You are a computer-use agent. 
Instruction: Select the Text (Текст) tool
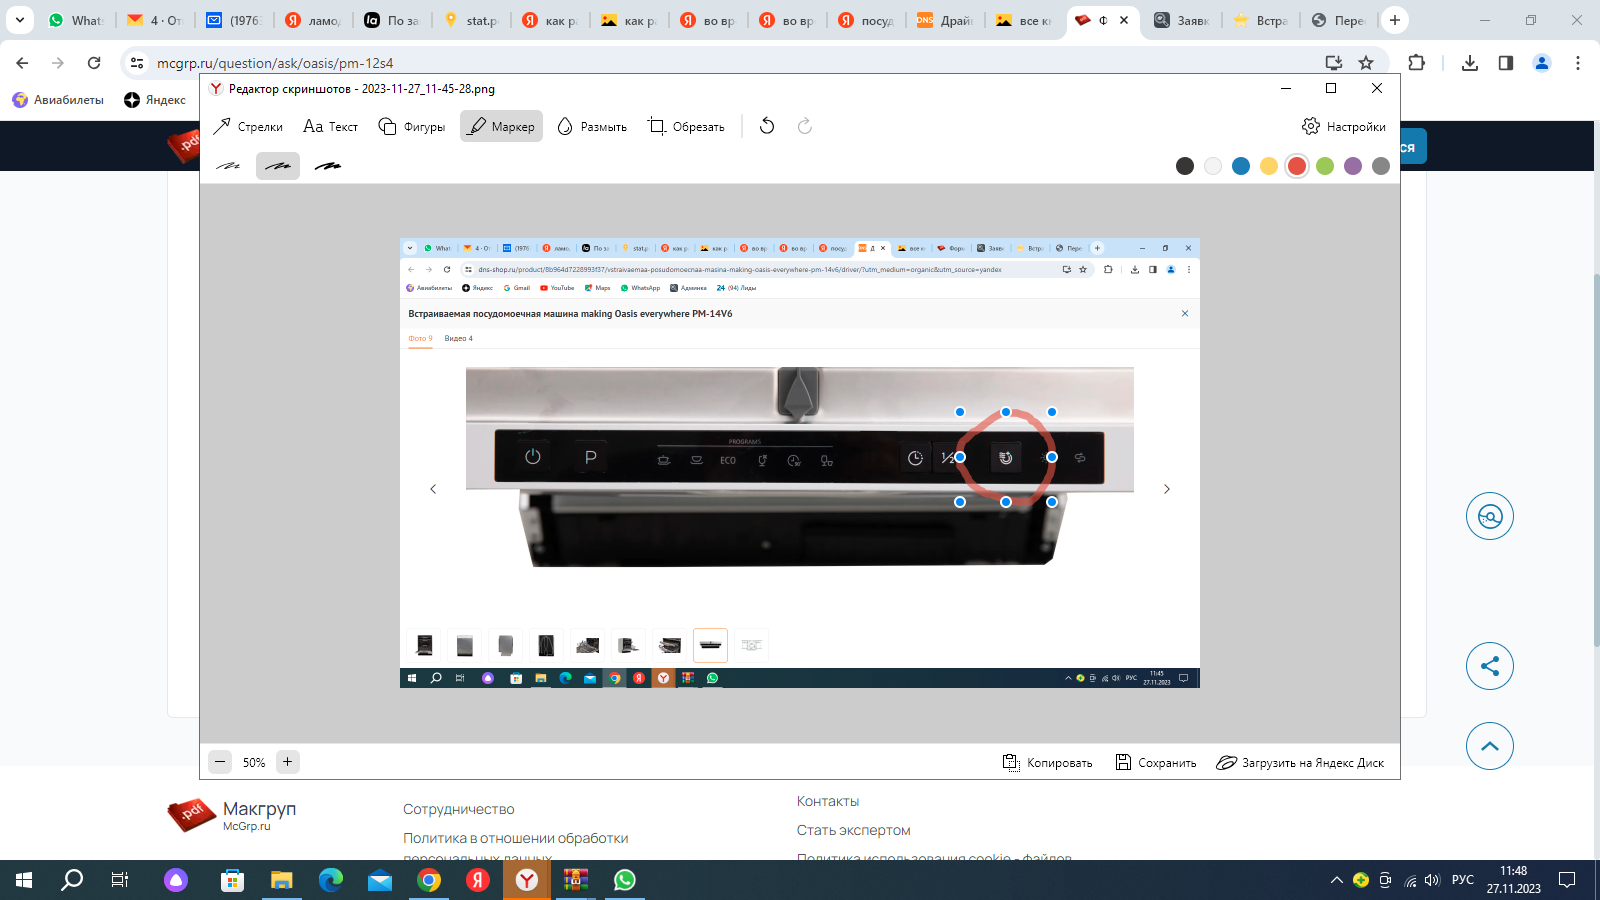tap(330, 126)
